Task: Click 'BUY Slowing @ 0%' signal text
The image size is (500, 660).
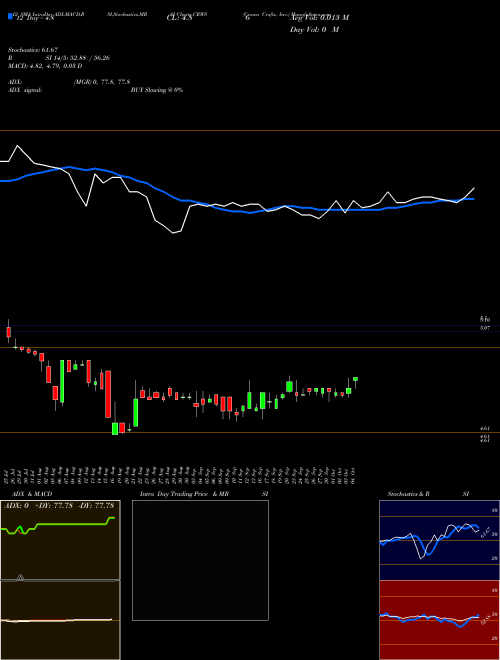Action: pyautogui.click(x=157, y=90)
